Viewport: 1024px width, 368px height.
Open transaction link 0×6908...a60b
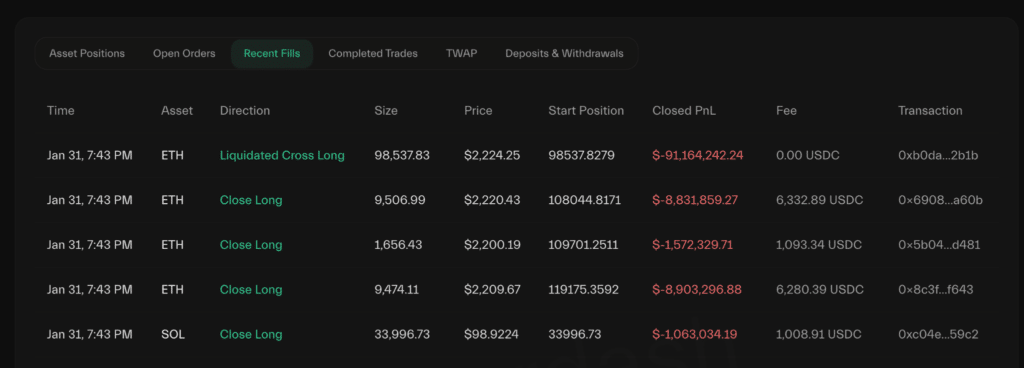940,200
